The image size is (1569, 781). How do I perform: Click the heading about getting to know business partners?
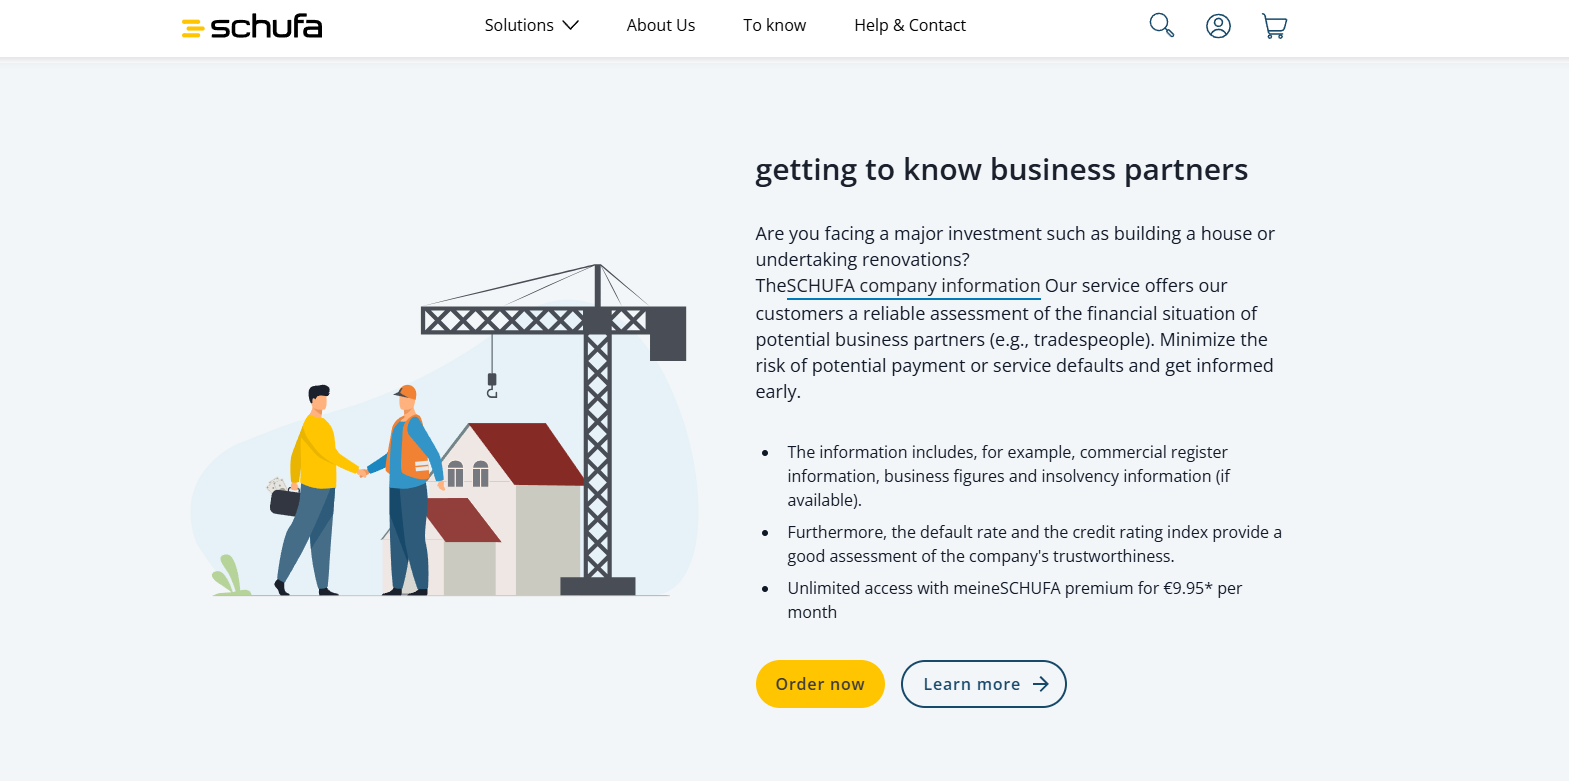pos(1001,170)
